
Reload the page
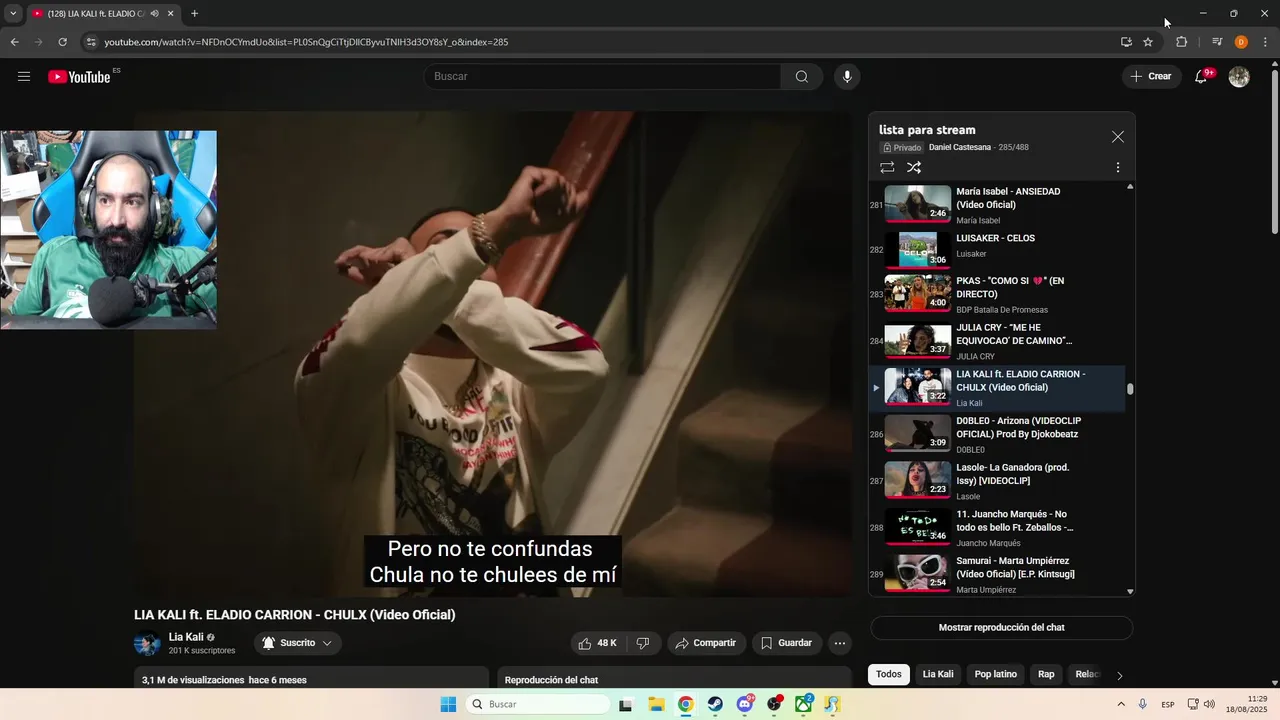[x=62, y=42]
